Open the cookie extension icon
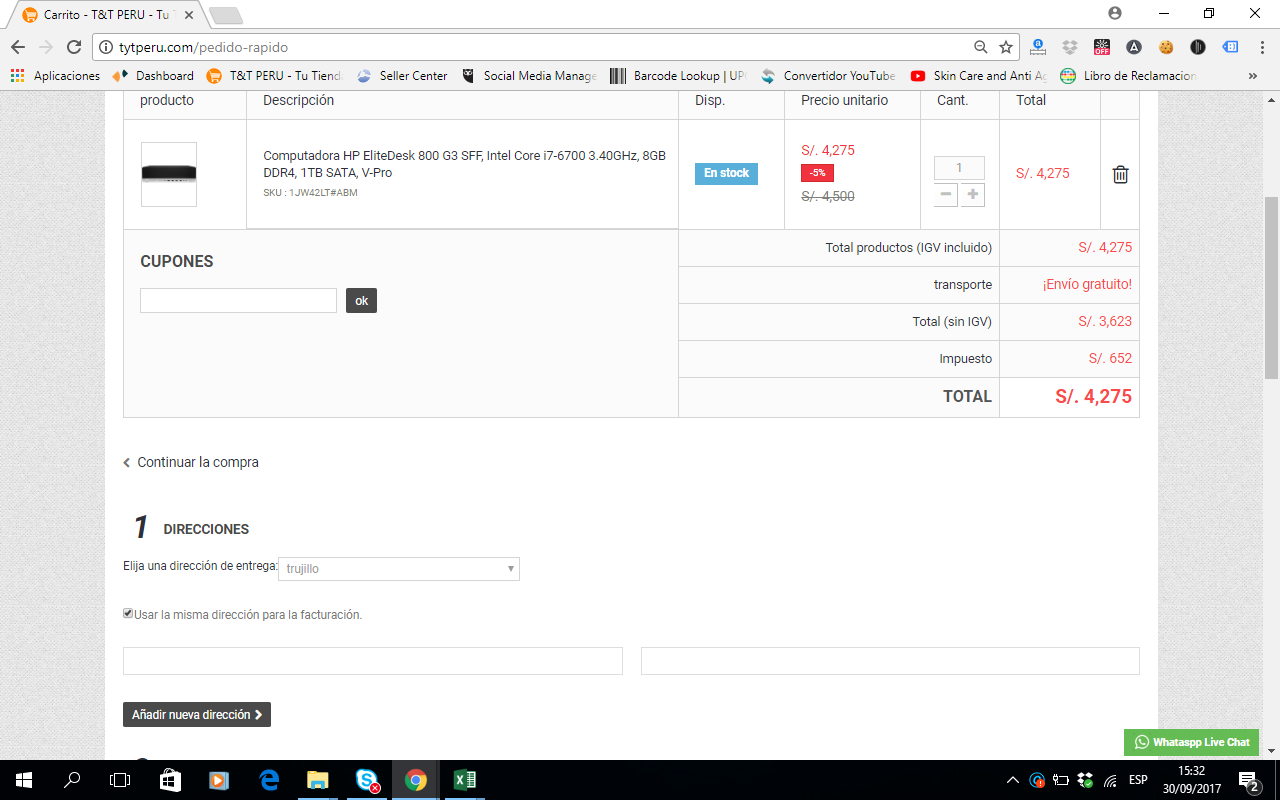Screen dimensions: 1280x800 (x=1166, y=47)
